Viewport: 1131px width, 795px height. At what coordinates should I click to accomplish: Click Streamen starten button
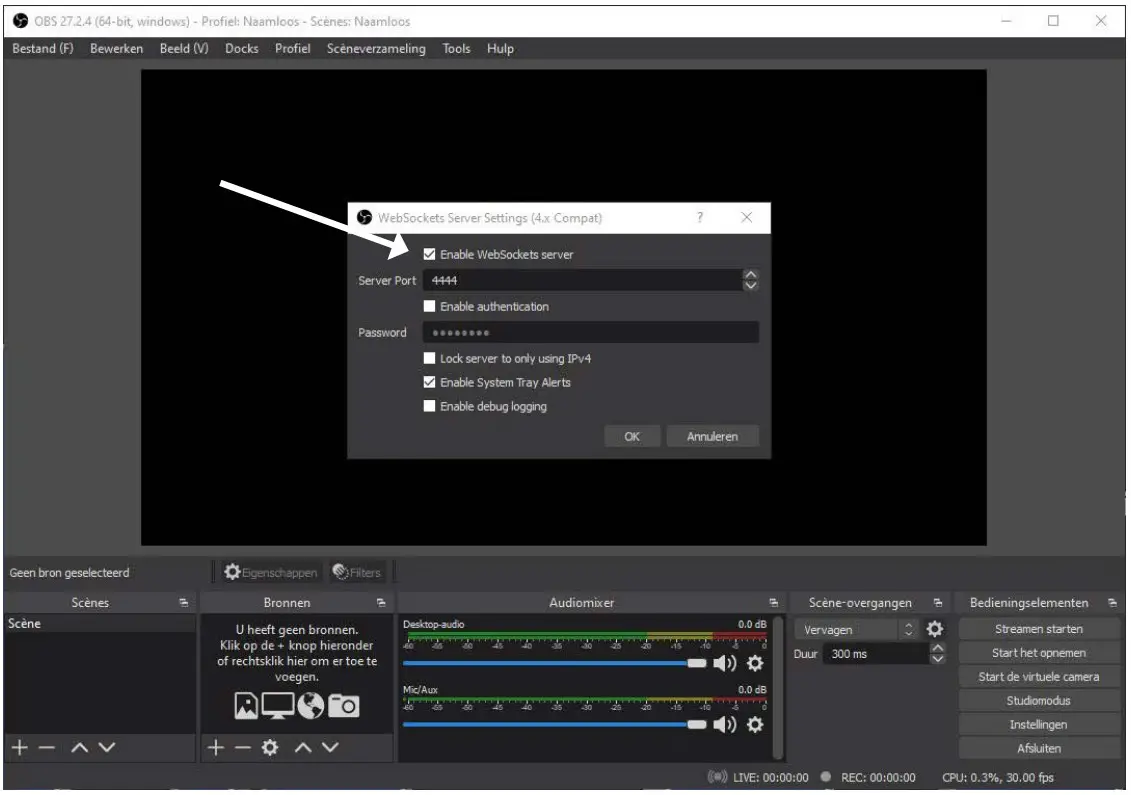(1039, 629)
